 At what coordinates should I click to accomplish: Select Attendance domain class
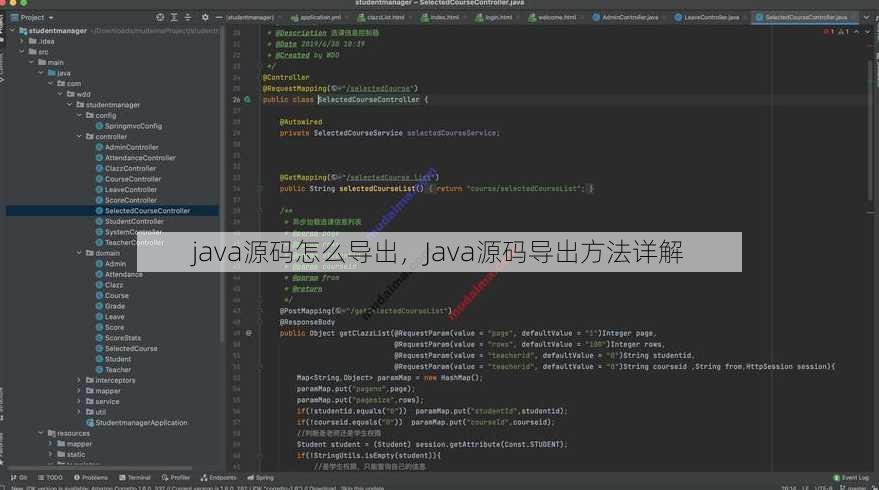tap(119, 275)
